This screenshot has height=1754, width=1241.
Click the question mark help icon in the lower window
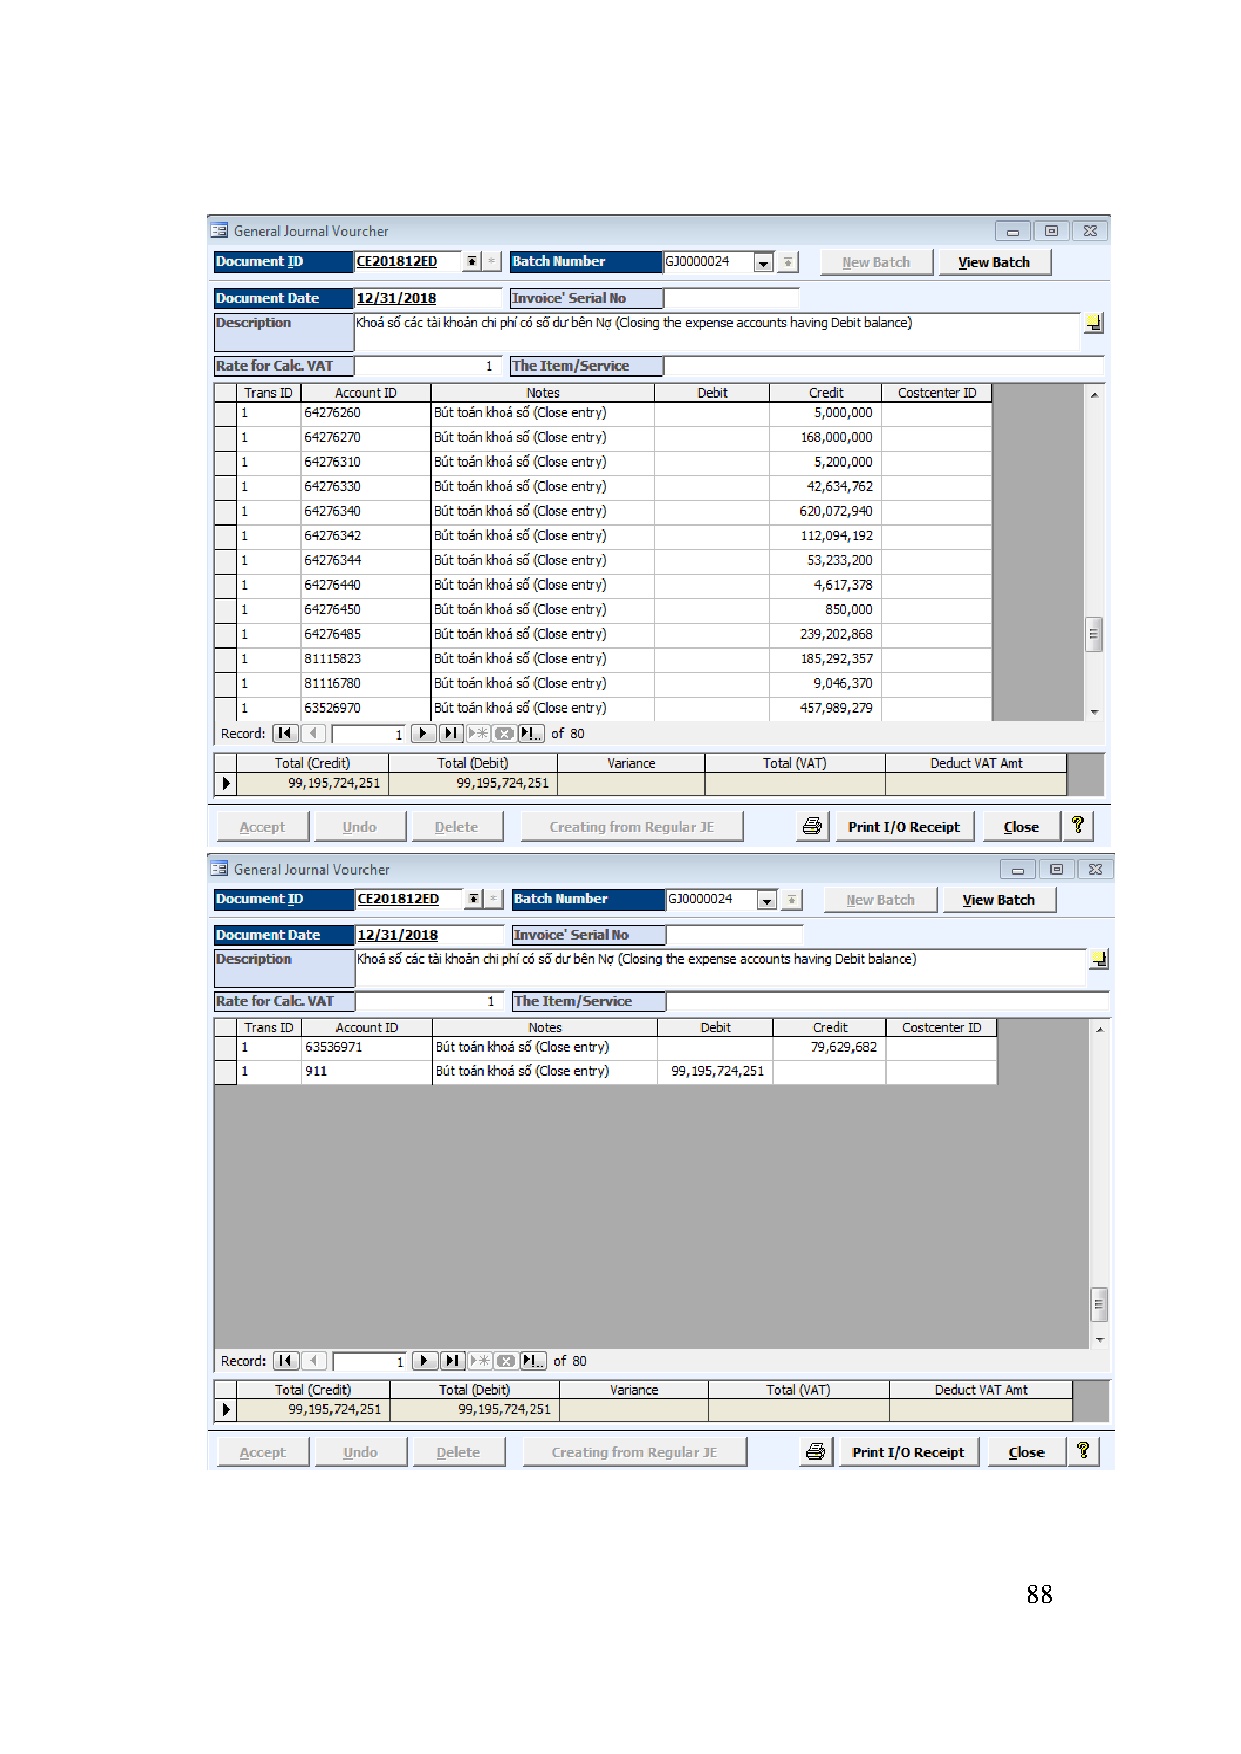[1082, 1451]
